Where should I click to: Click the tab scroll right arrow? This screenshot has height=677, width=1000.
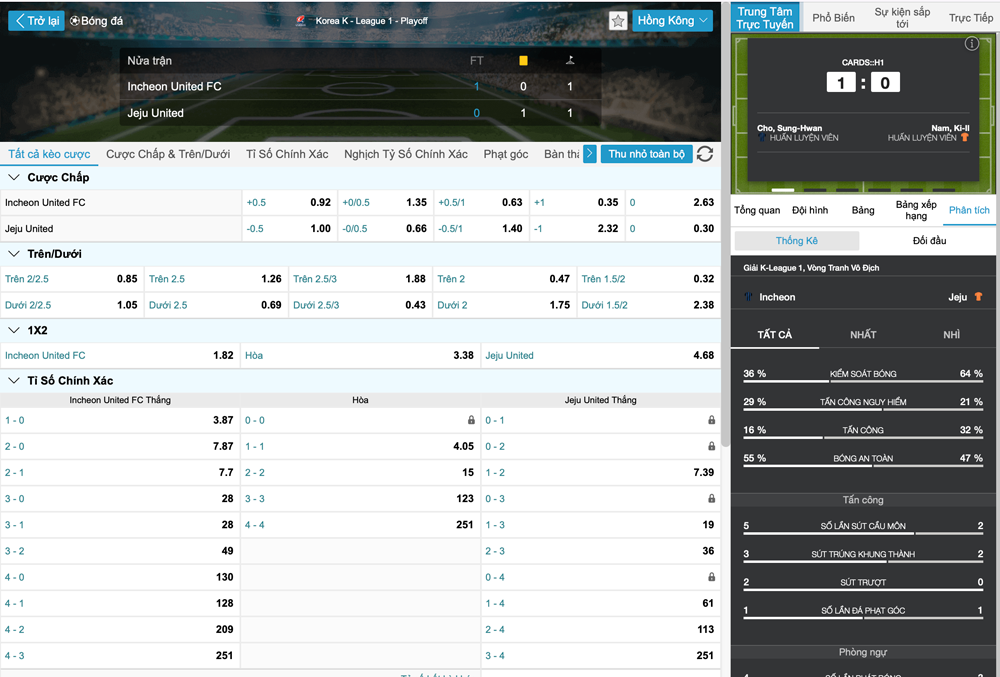(589, 154)
